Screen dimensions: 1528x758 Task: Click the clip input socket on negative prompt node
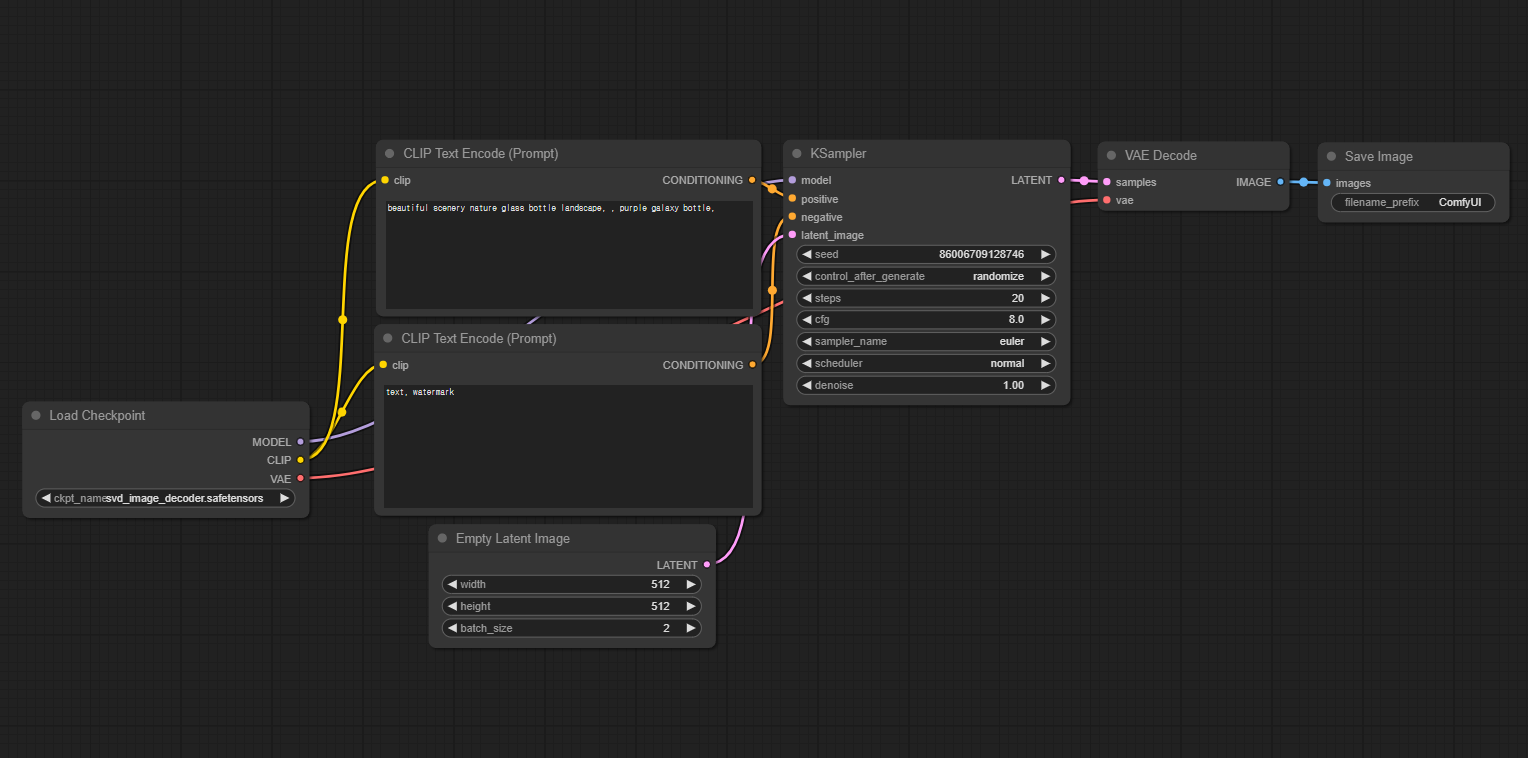click(x=382, y=365)
